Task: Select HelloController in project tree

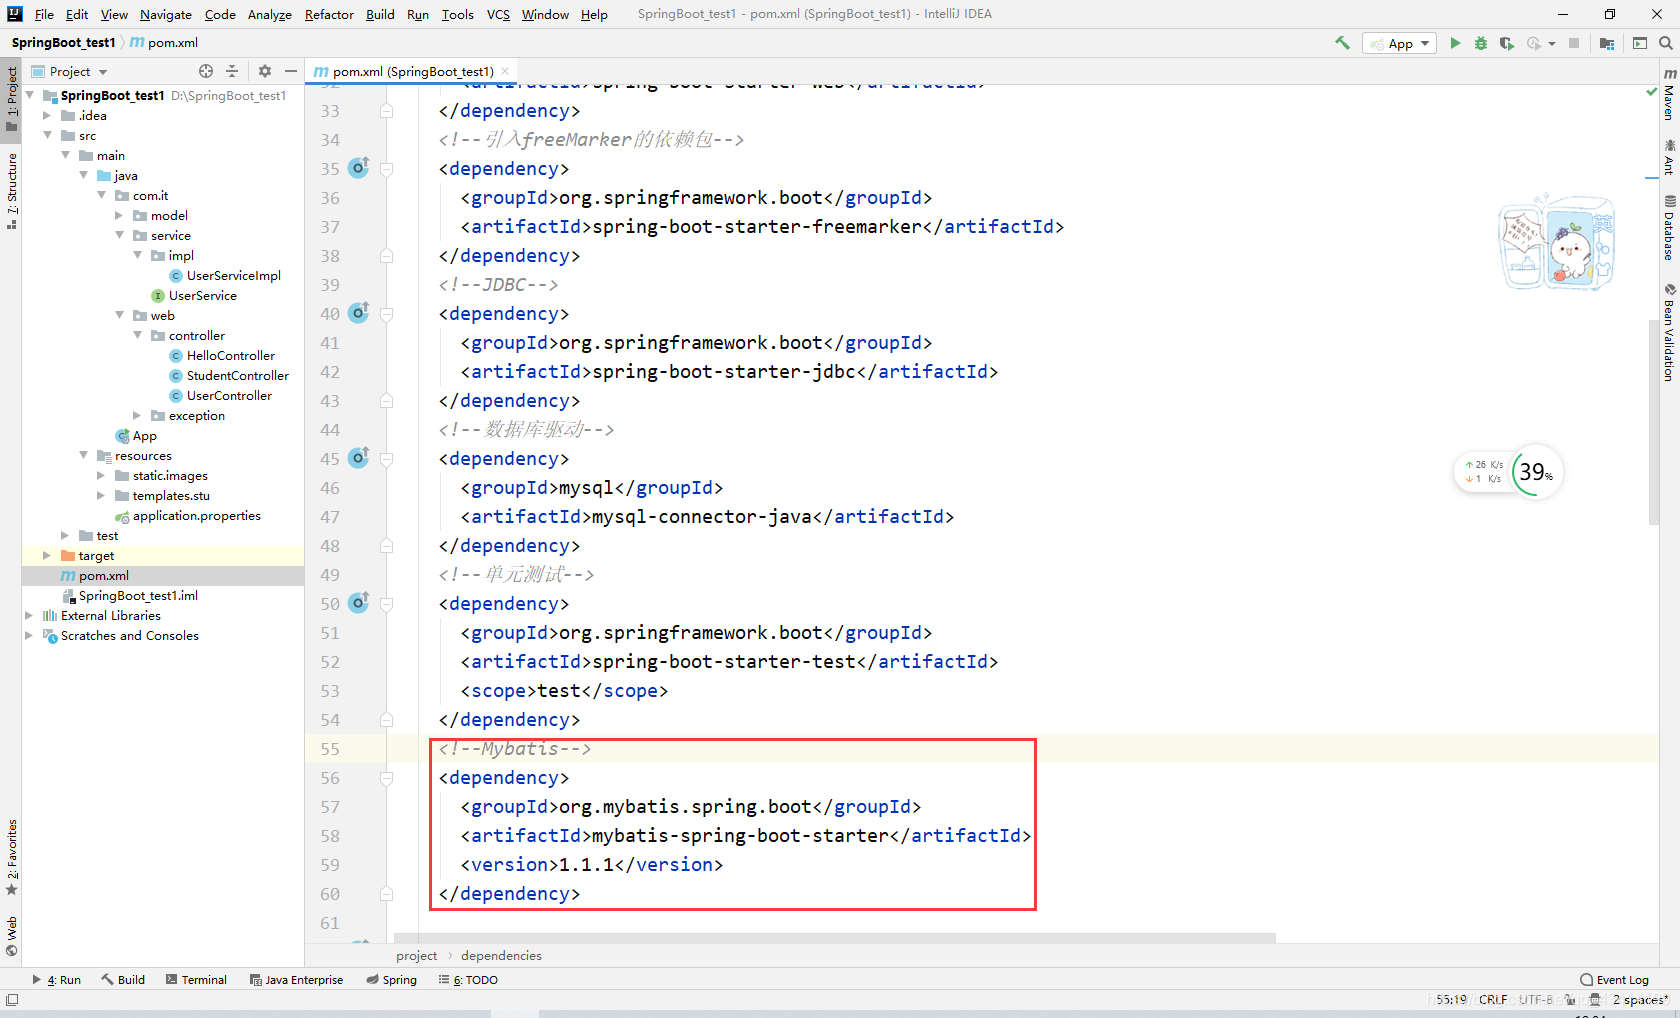Action: (x=230, y=355)
